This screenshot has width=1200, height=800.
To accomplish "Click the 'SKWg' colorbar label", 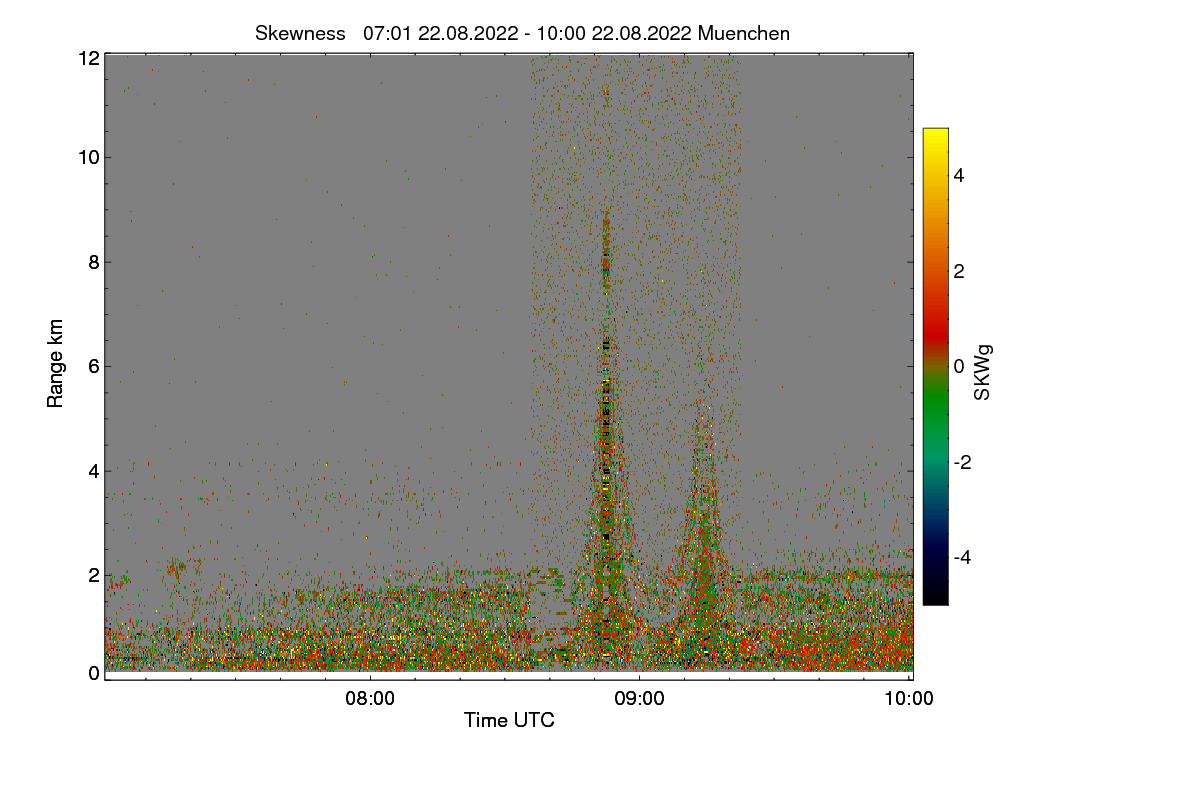I will tap(983, 373).
